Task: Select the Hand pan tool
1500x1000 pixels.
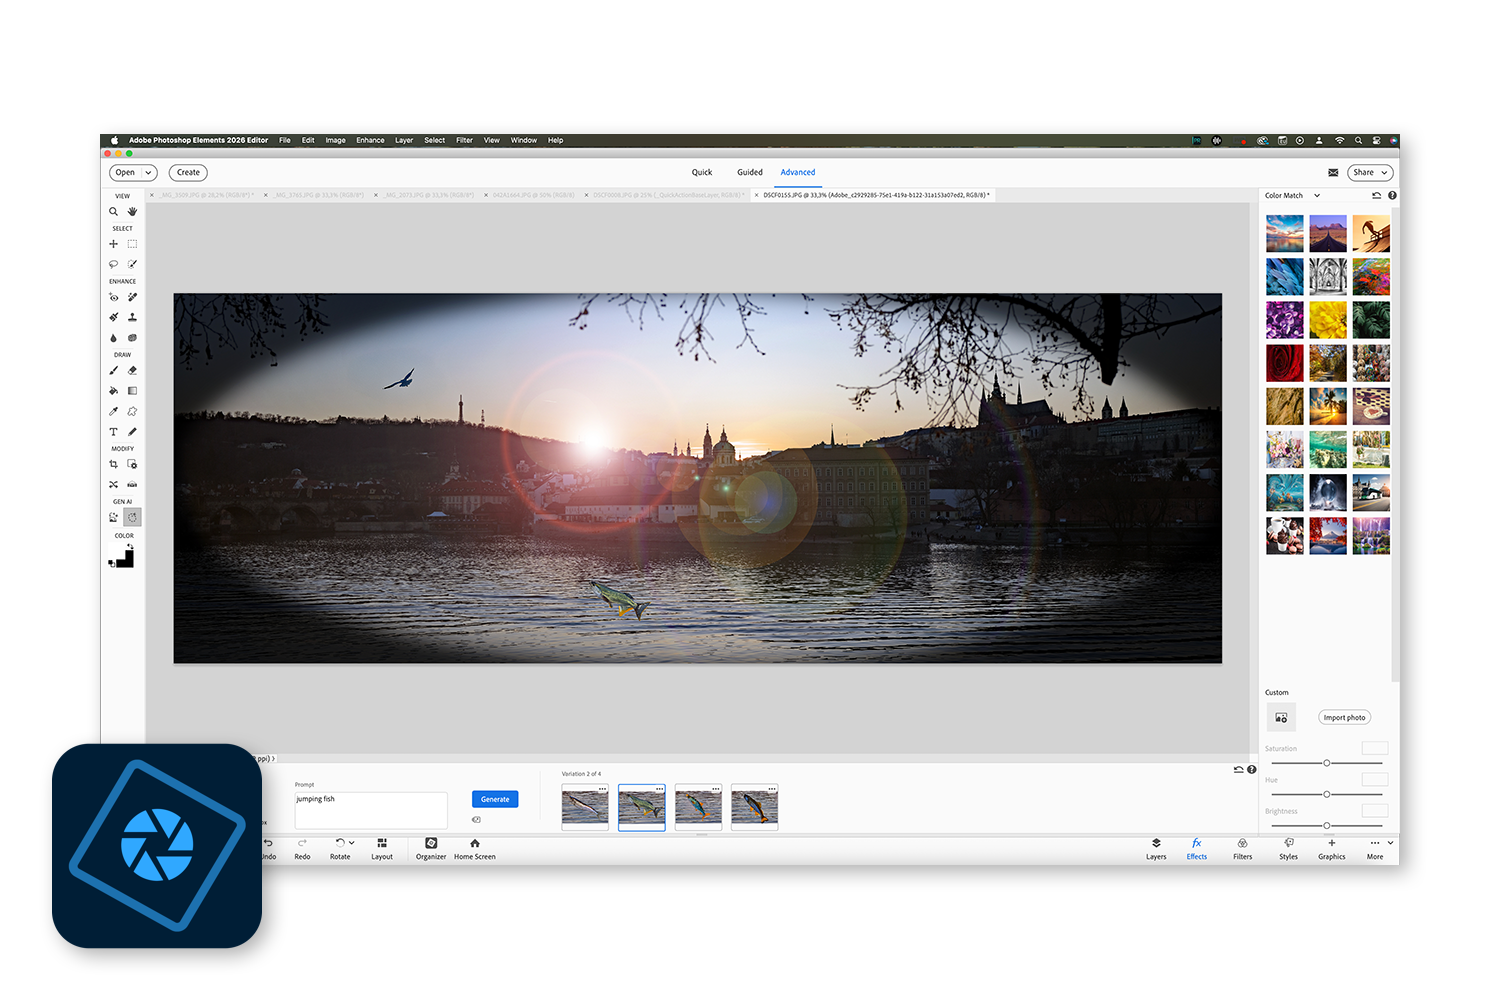Action: click(x=132, y=212)
